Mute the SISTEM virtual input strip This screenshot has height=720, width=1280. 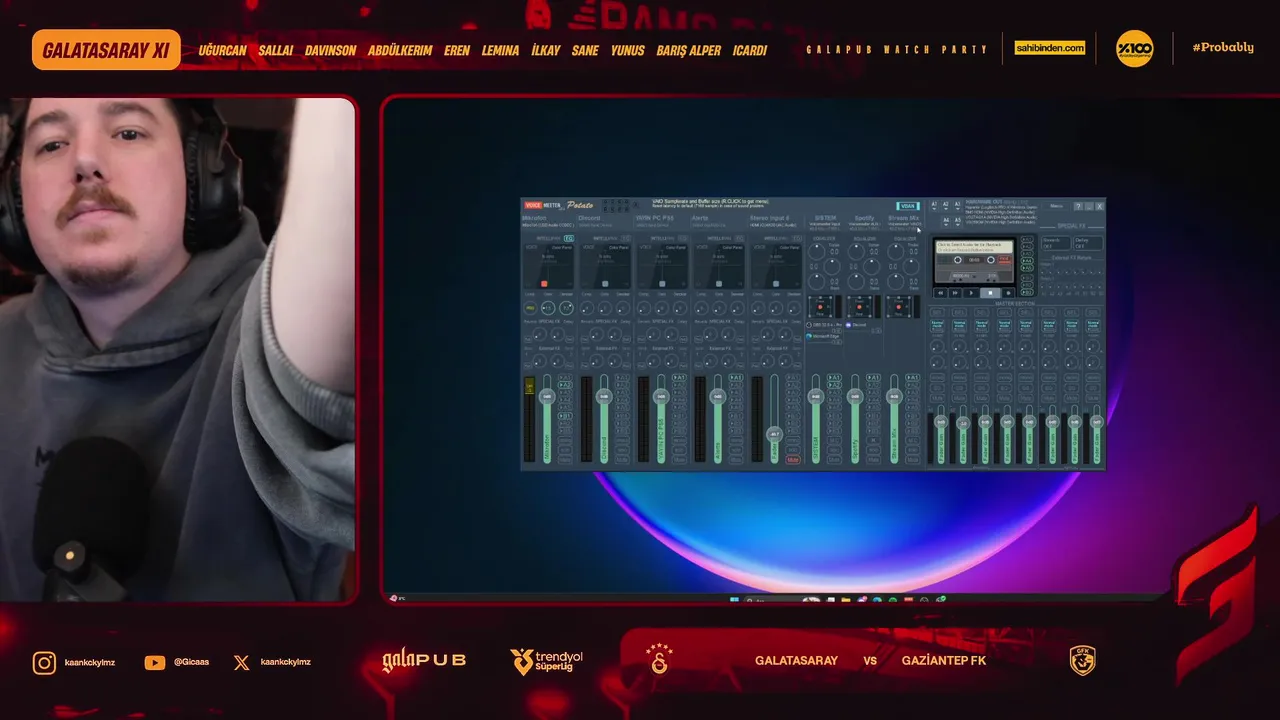pos(834,459)
